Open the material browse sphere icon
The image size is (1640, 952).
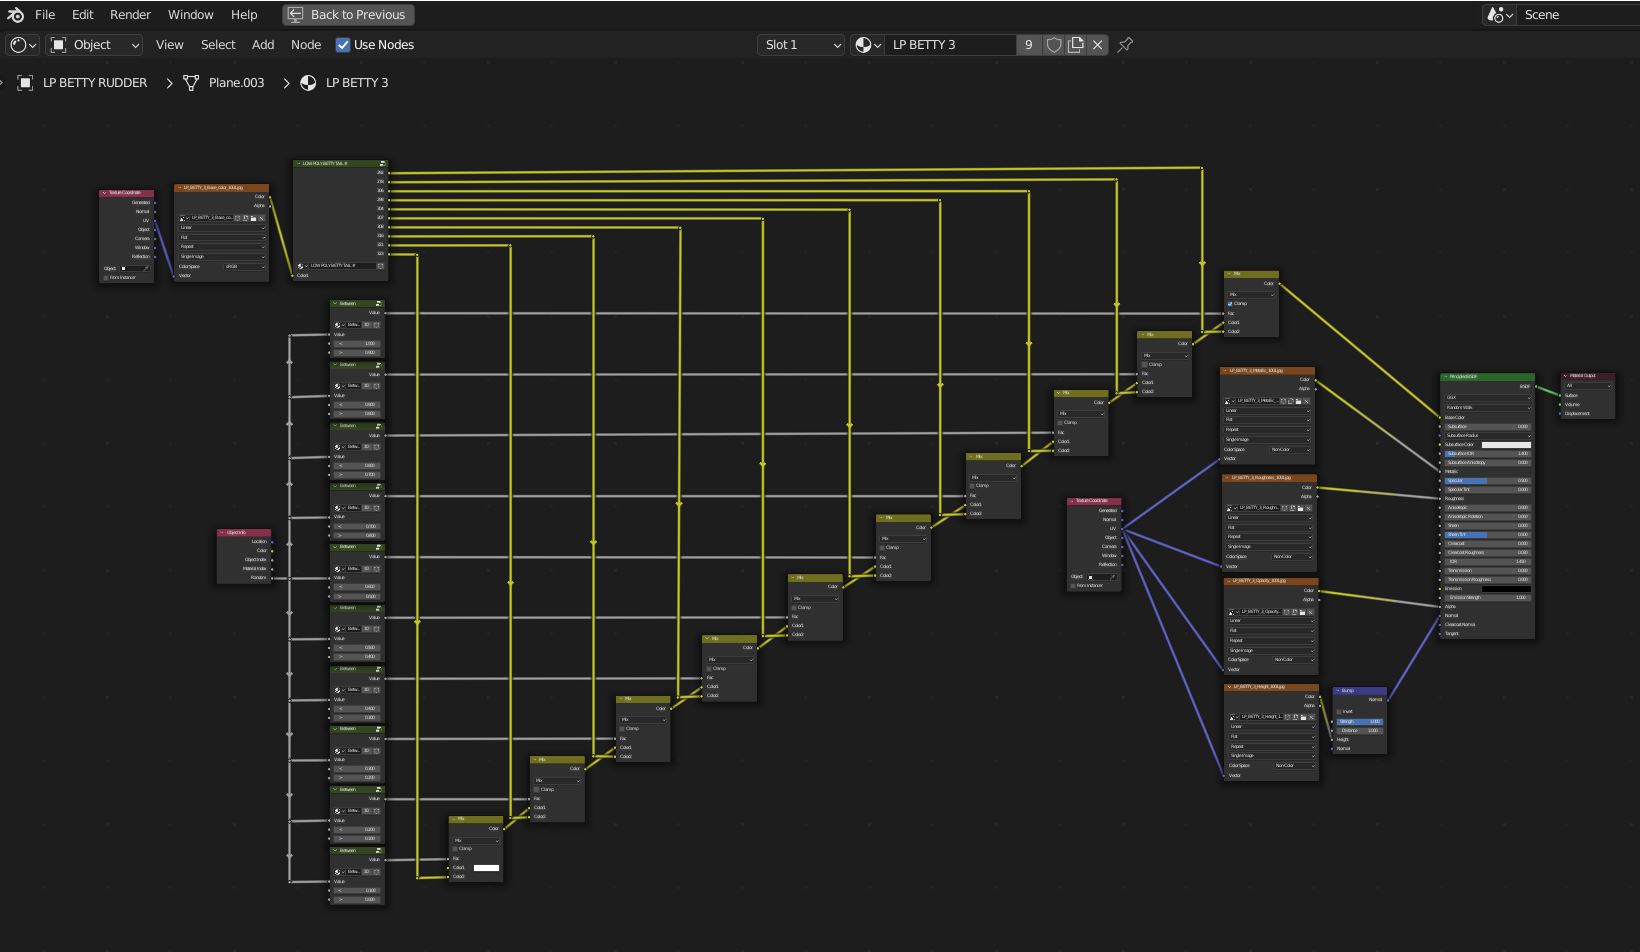(x=867, y=45)
